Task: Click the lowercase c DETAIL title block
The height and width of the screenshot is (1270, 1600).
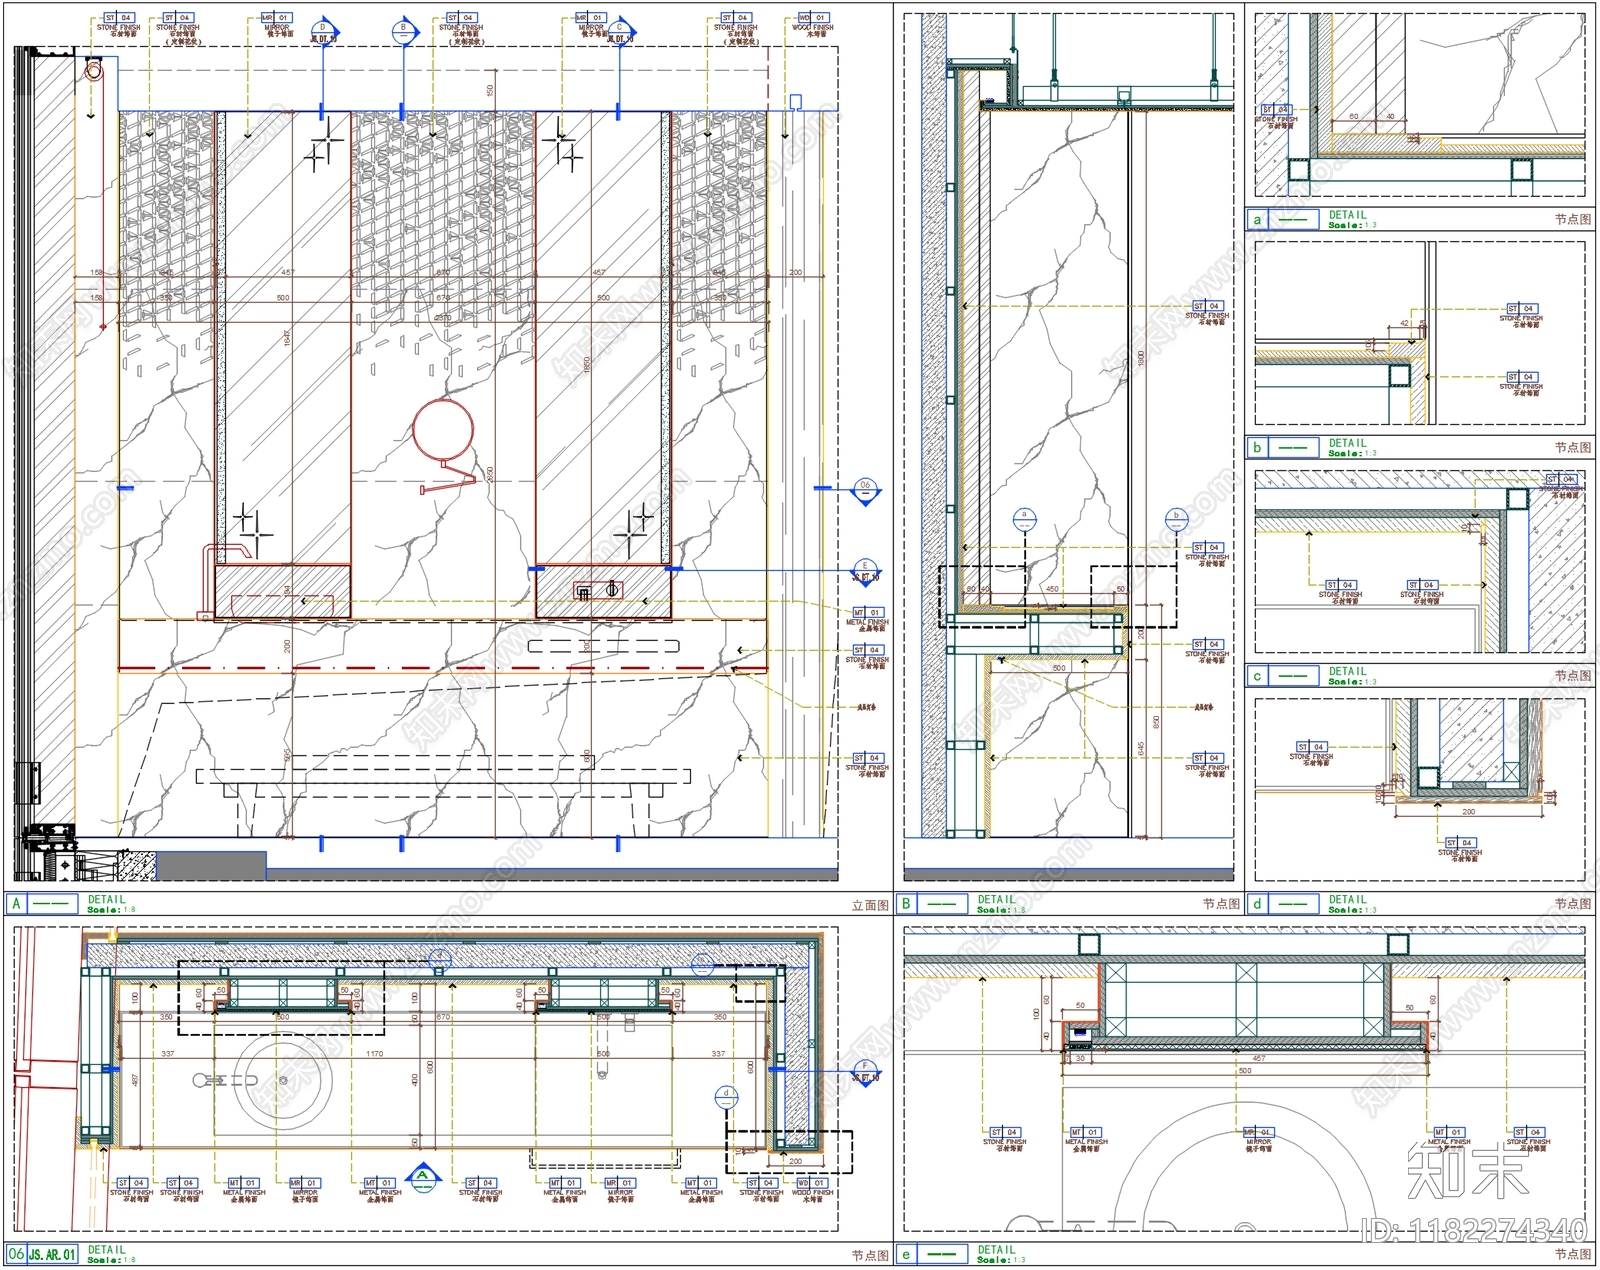Action: pyautogui.click(x=1313, y=676)
